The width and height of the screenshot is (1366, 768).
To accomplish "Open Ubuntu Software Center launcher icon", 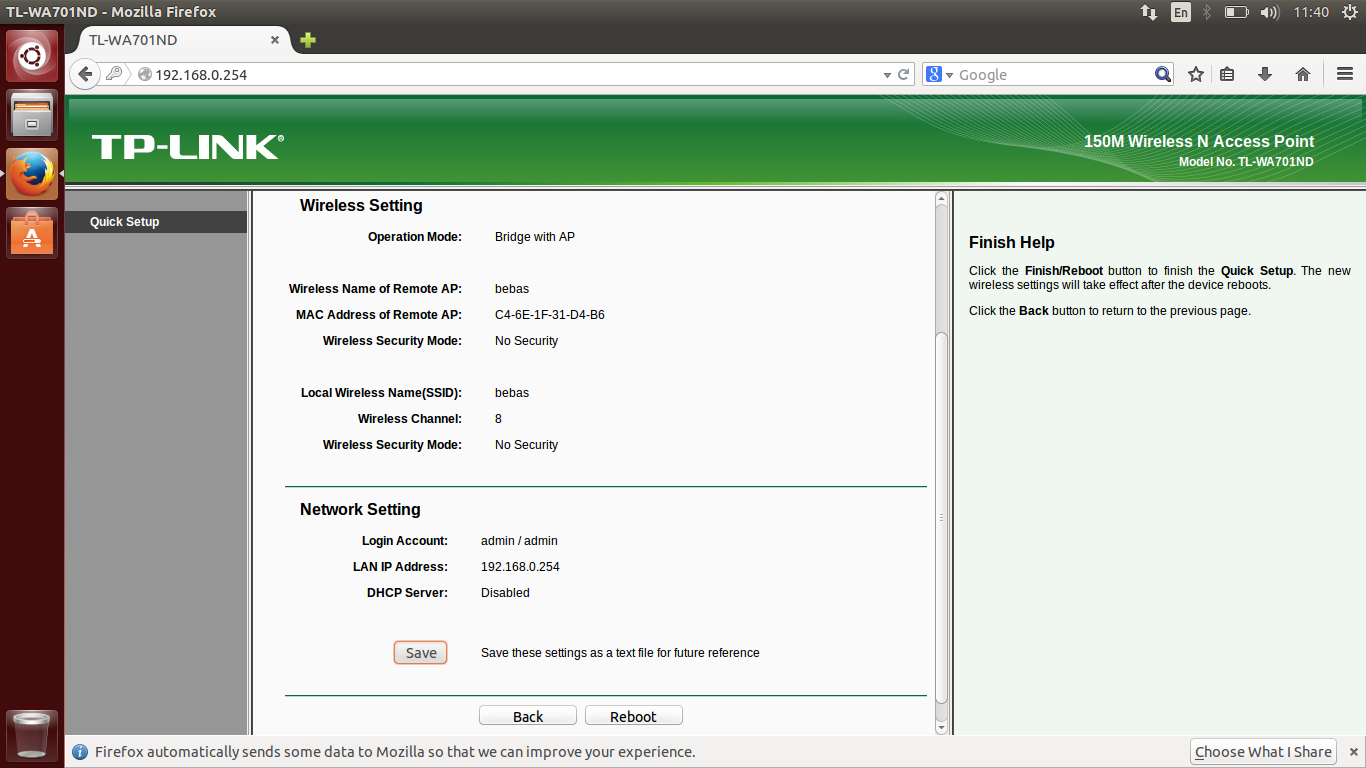I will [32, 232].
